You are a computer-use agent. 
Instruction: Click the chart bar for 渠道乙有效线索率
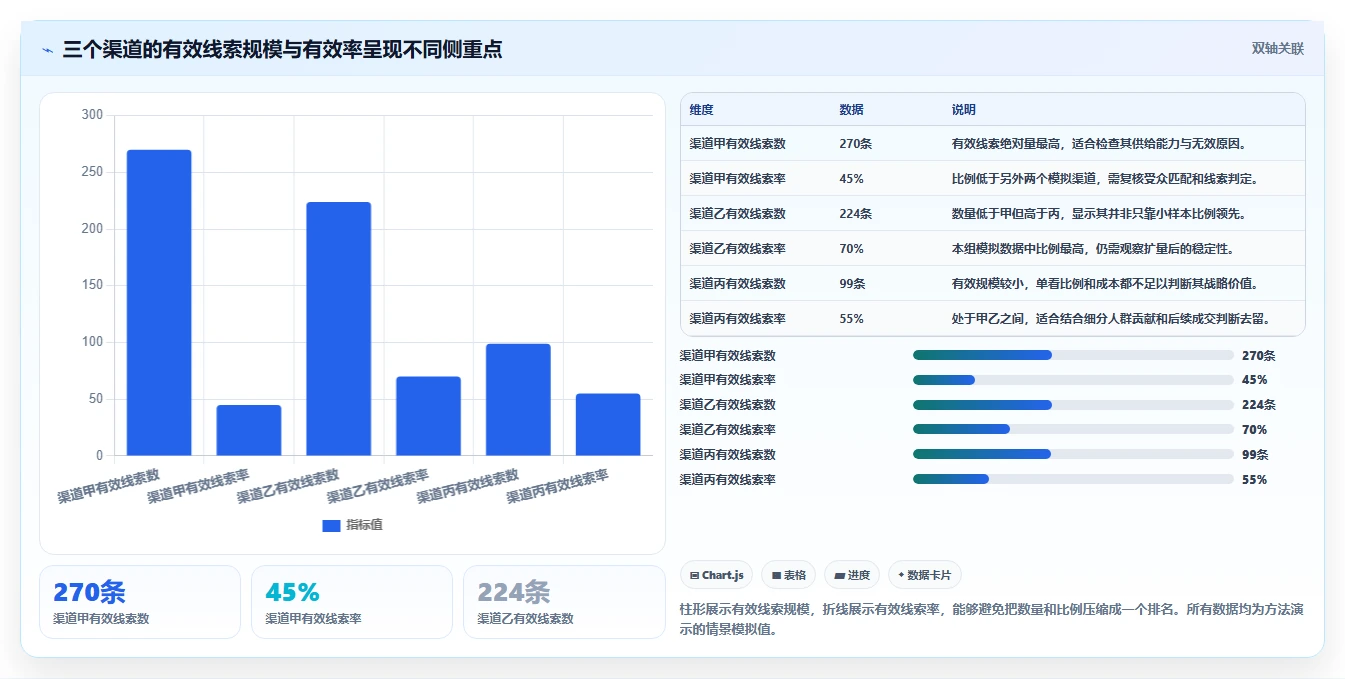coord(428,416)
